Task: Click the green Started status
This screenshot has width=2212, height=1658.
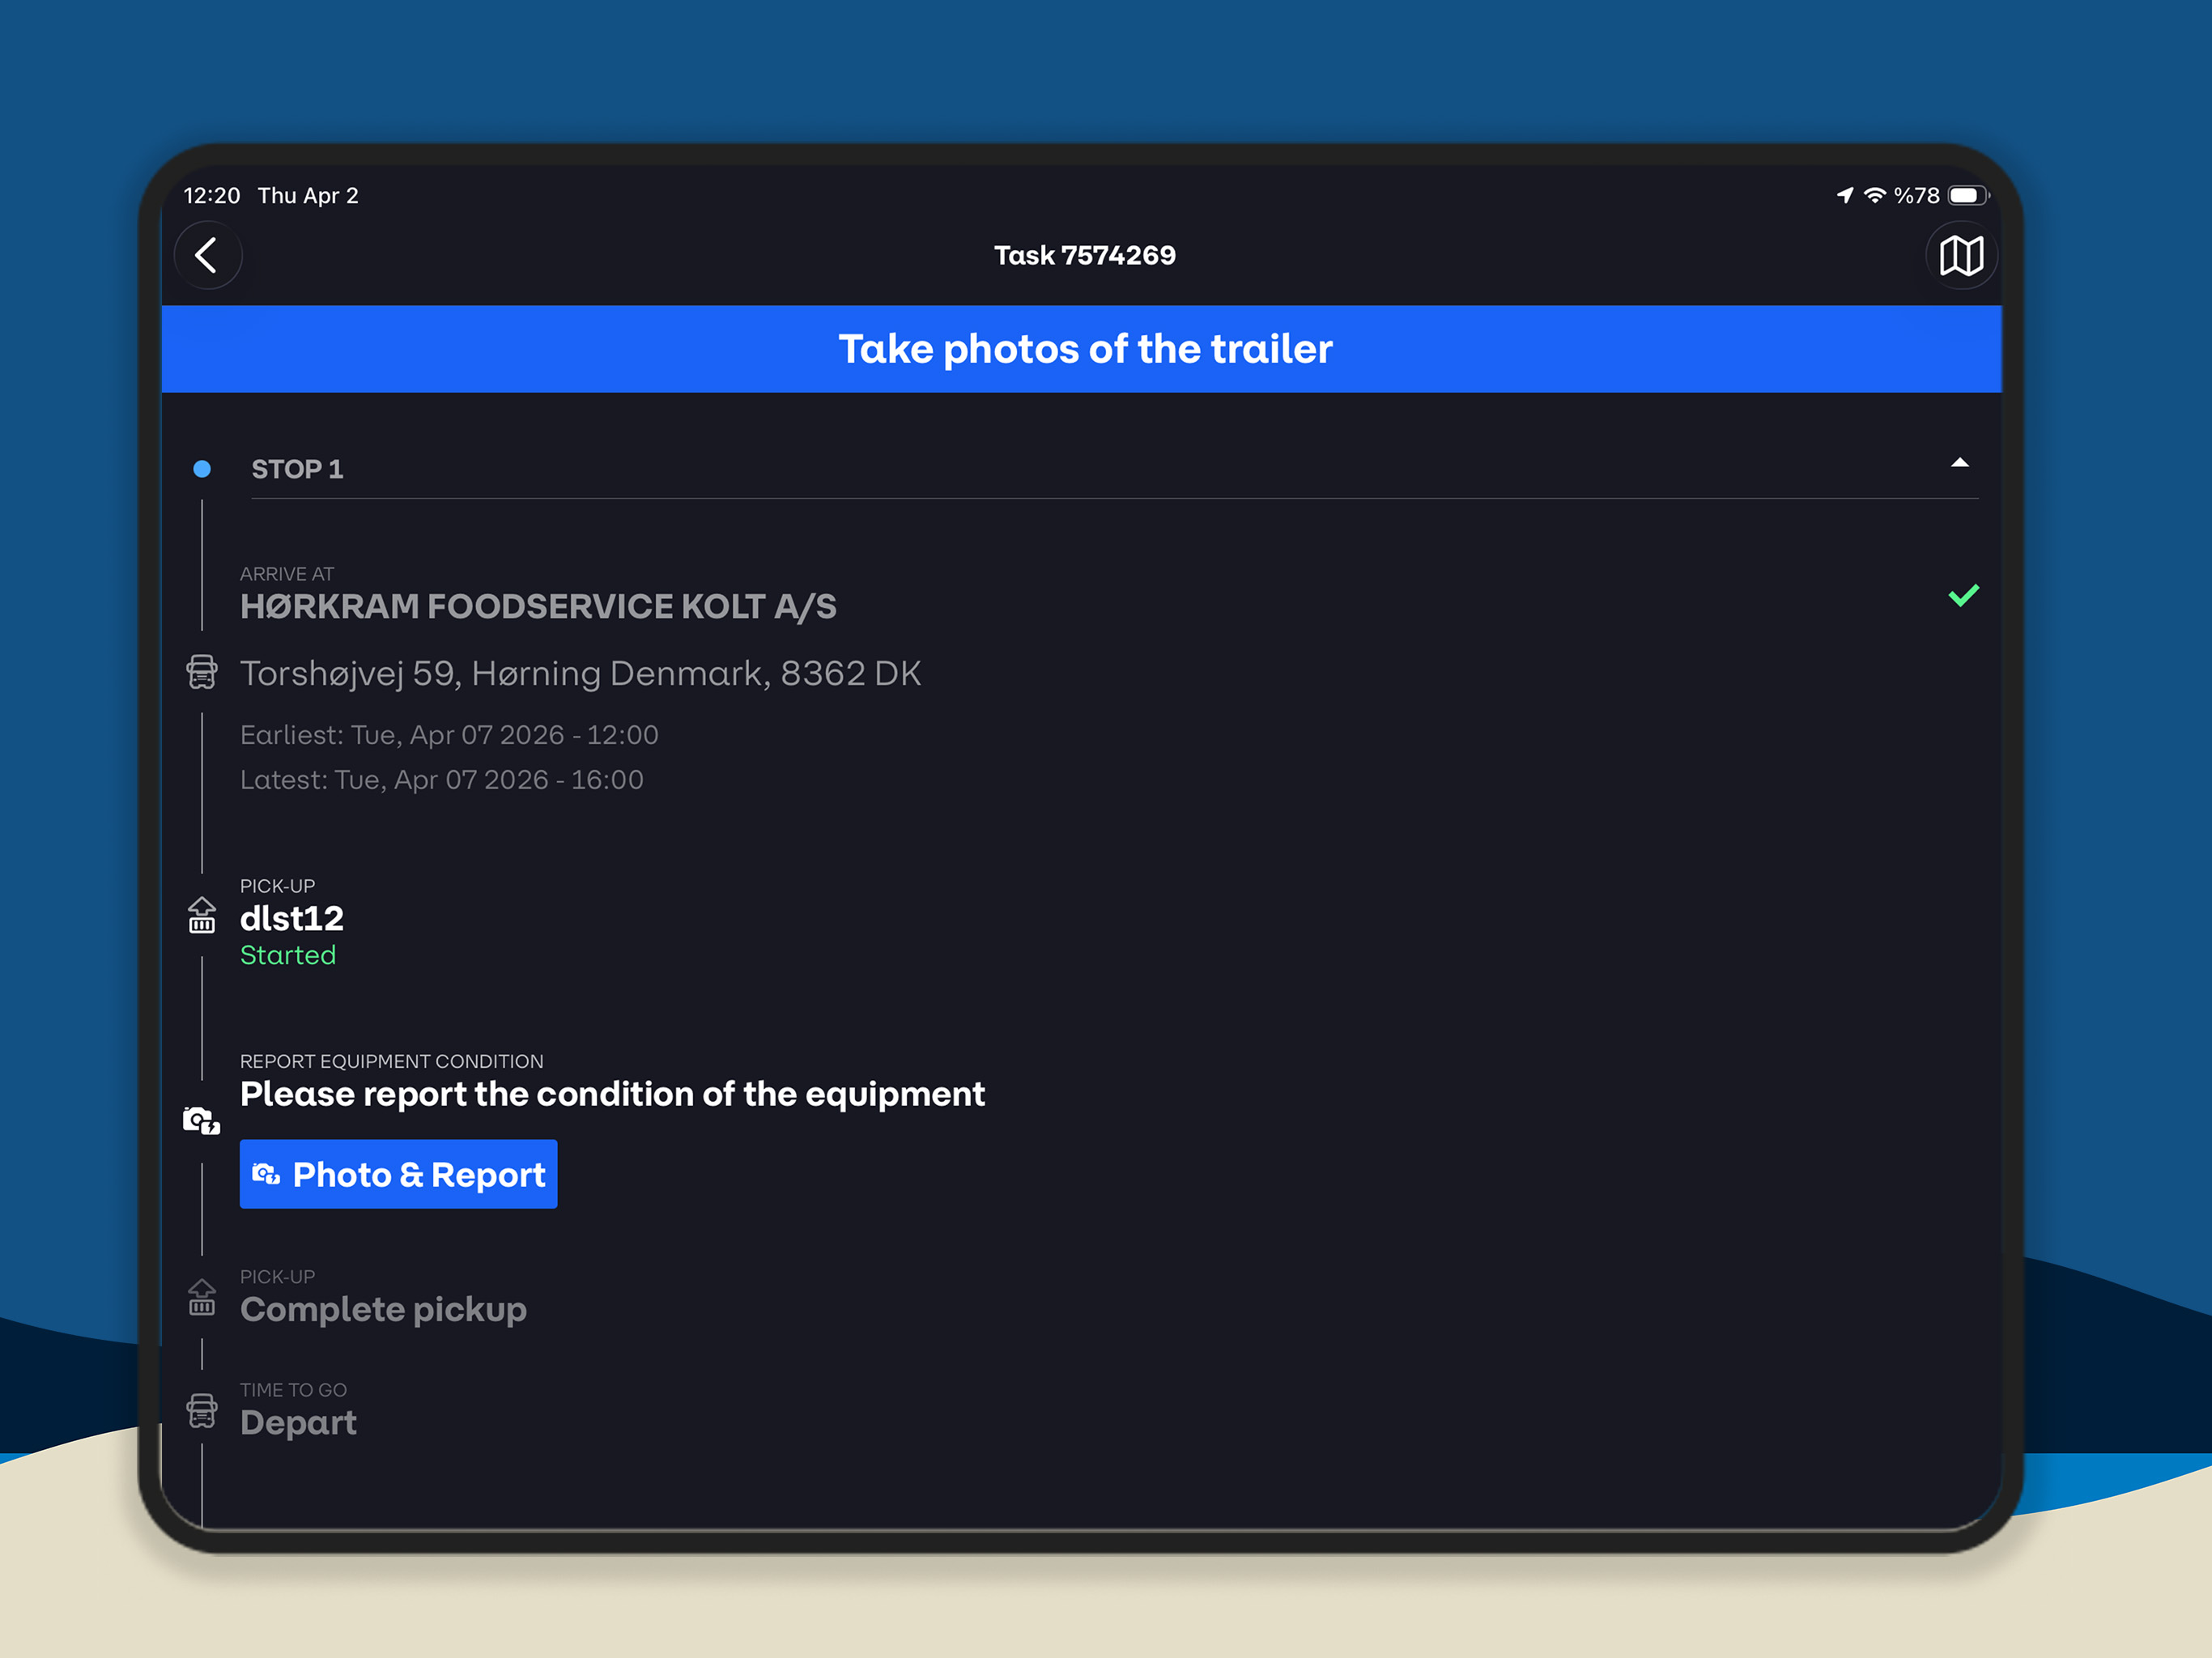Action: click(288, 955)
